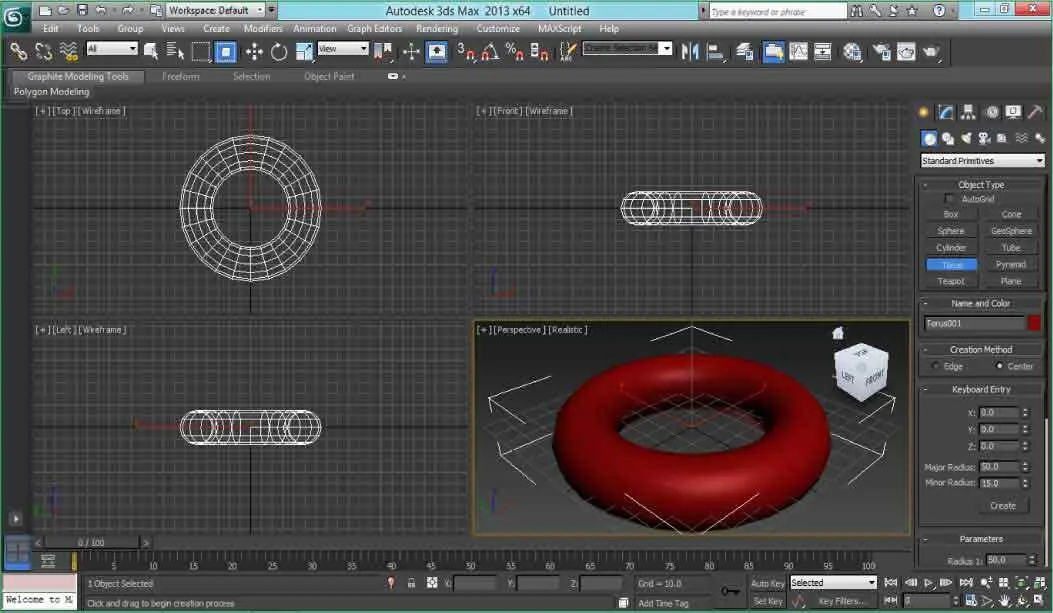Toggle the Window/Crossing selection mode
1053x613 pixels.
click(x=226, y=51)
